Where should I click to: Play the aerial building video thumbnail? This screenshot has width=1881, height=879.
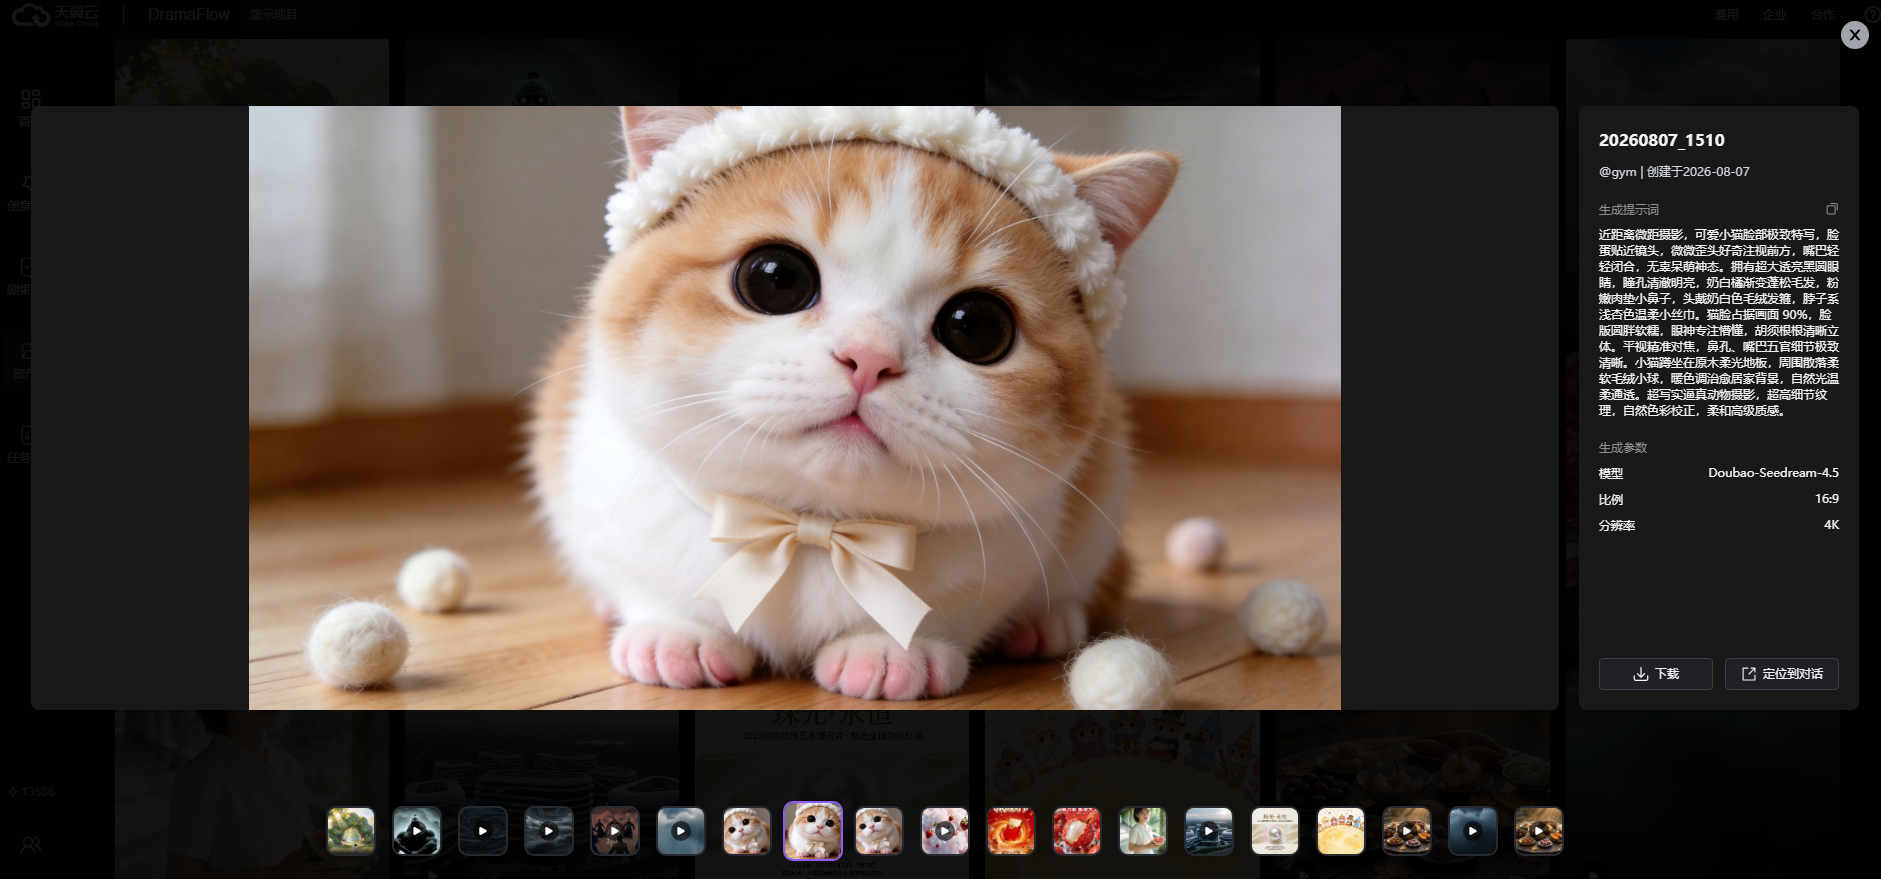[x=1209, y=831]
